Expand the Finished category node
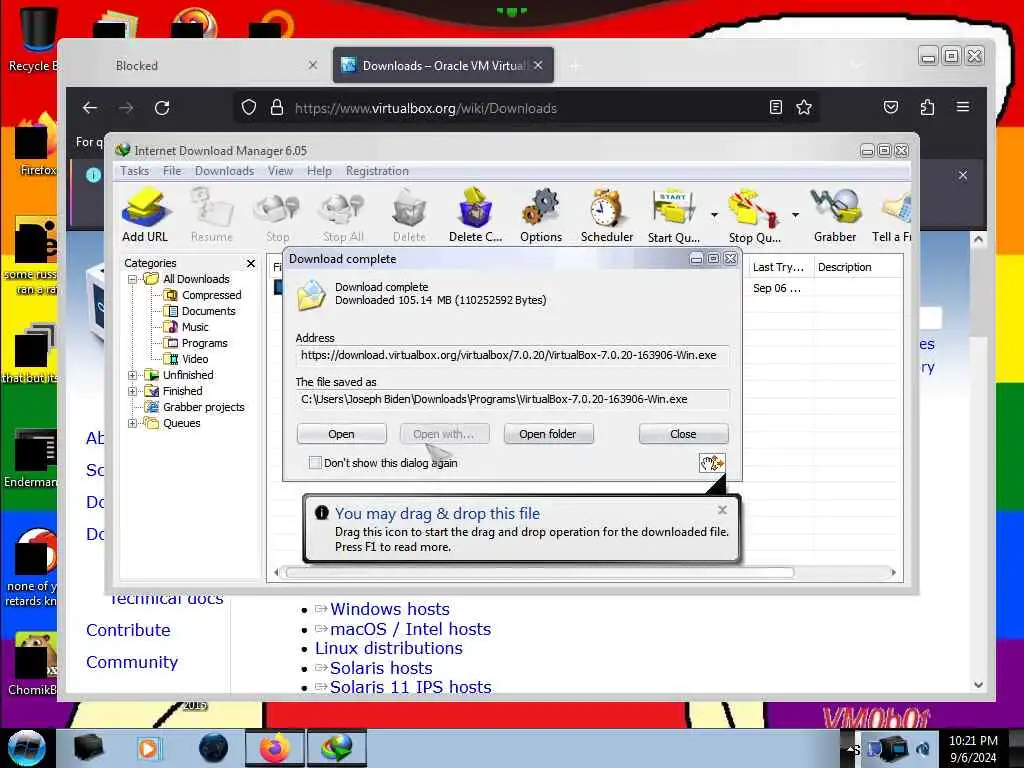Screen dimensions: 1024x768 133,391
